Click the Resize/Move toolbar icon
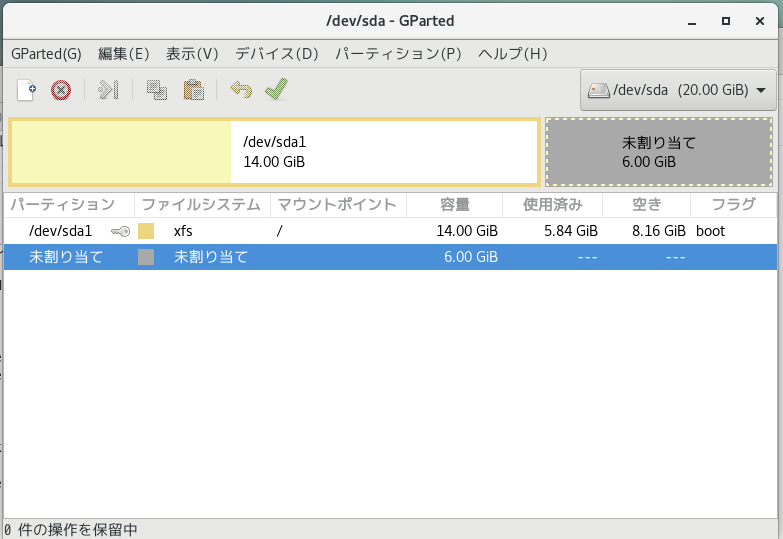Viewport: 783px width, 539px height. tap(108, 90)
